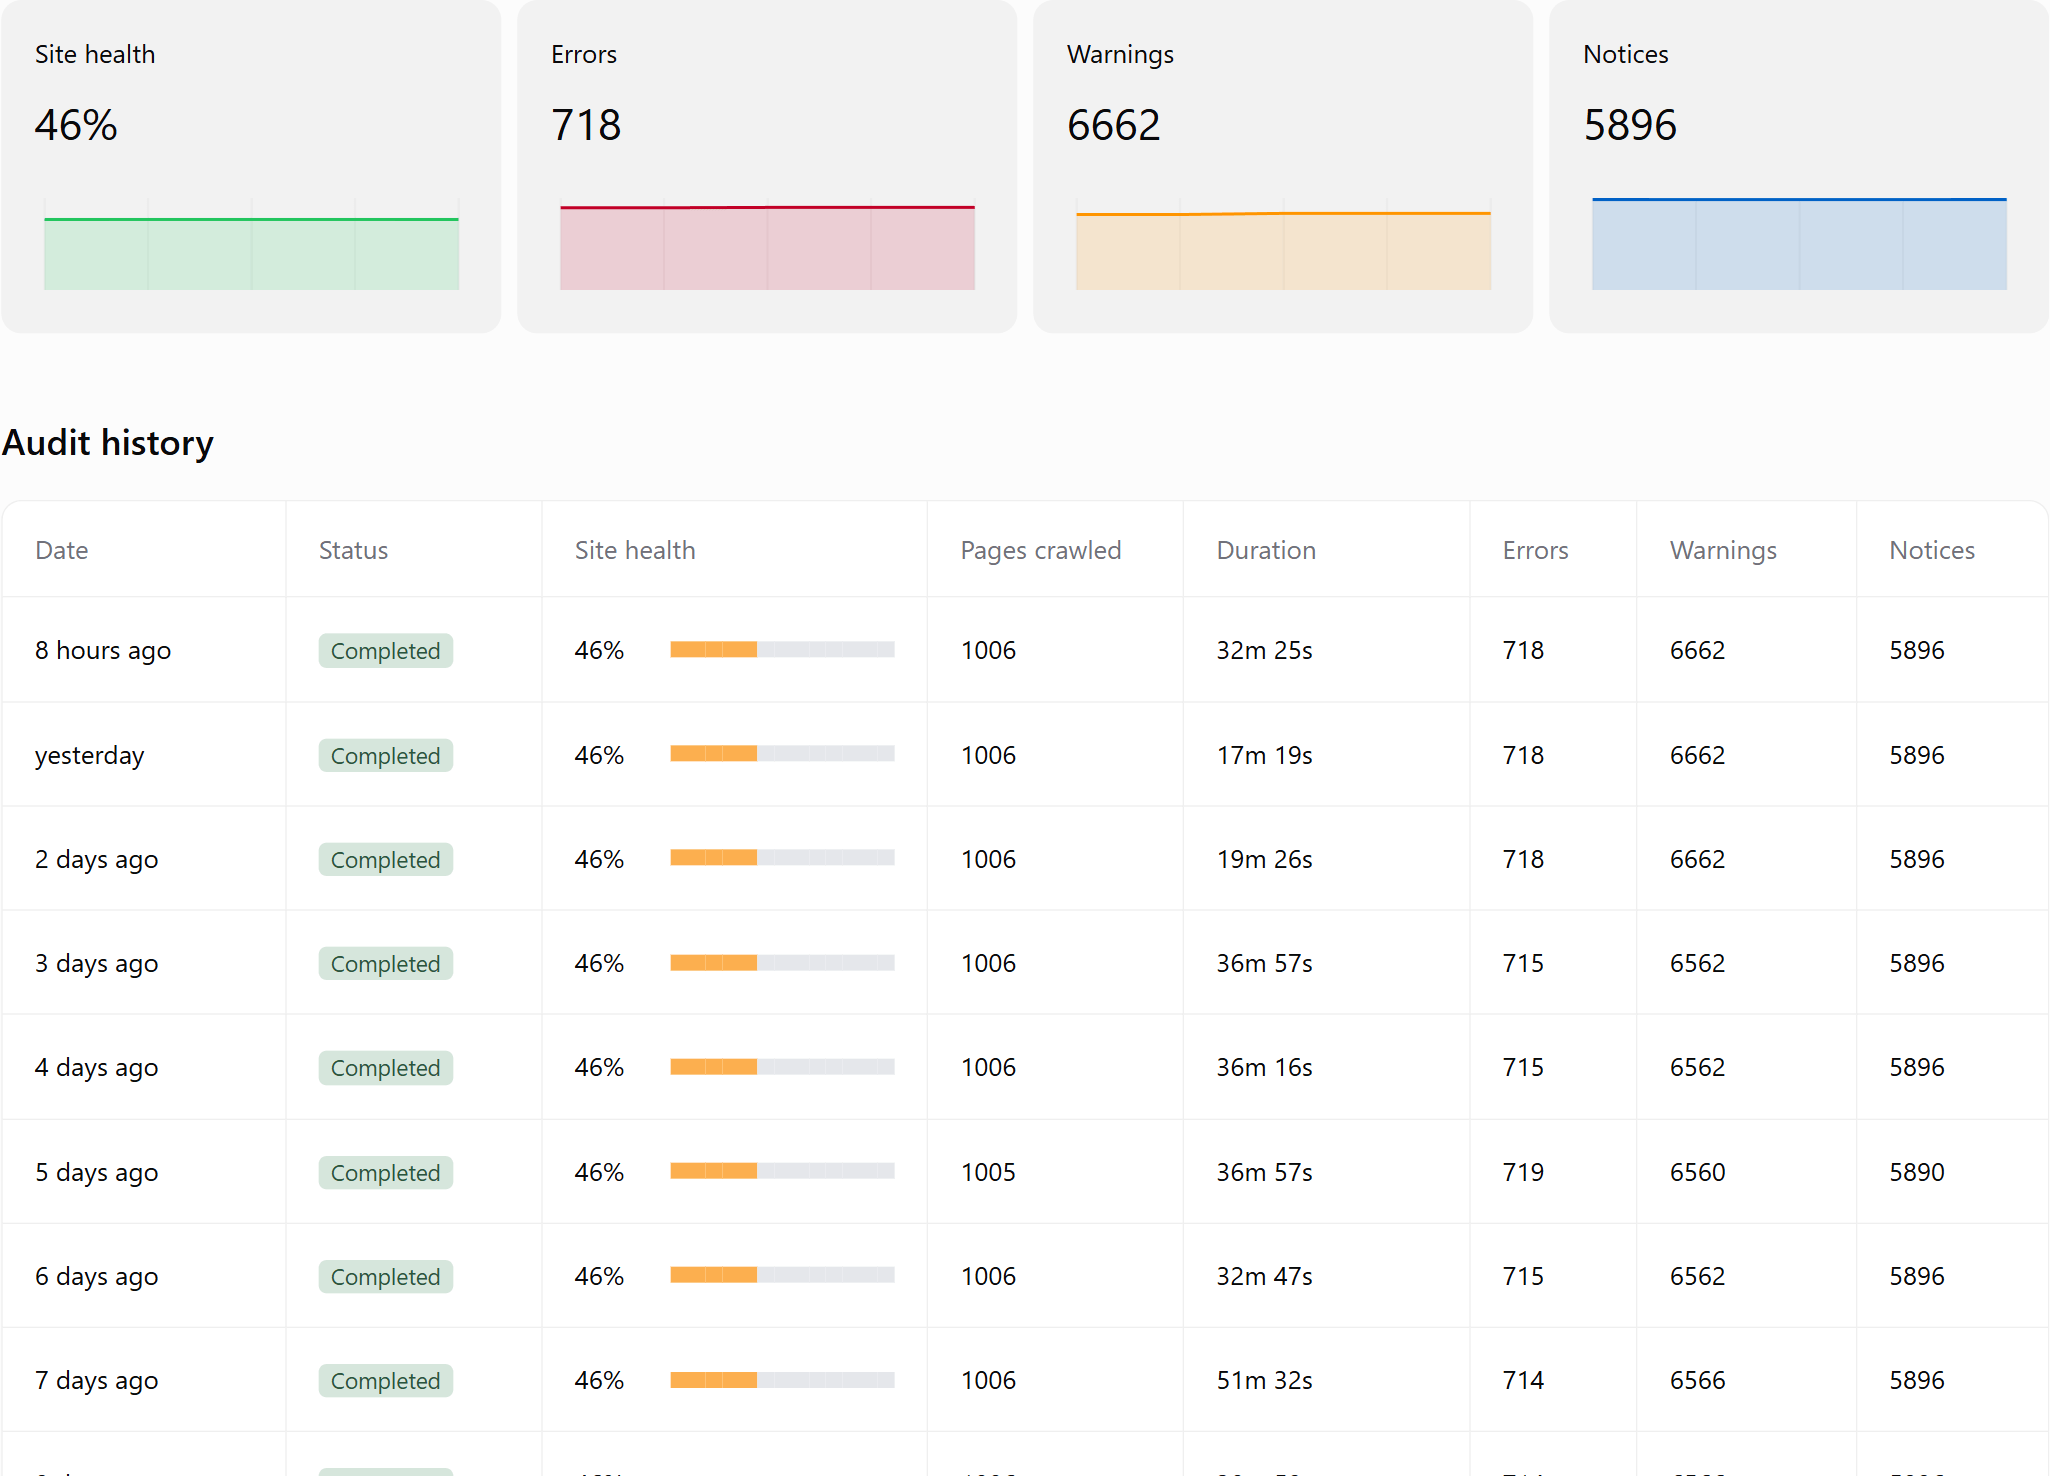The width and height of the screenshot is (2050, 1476).
Task: Click warnings value '6566'
Action: [1697, 1380]
